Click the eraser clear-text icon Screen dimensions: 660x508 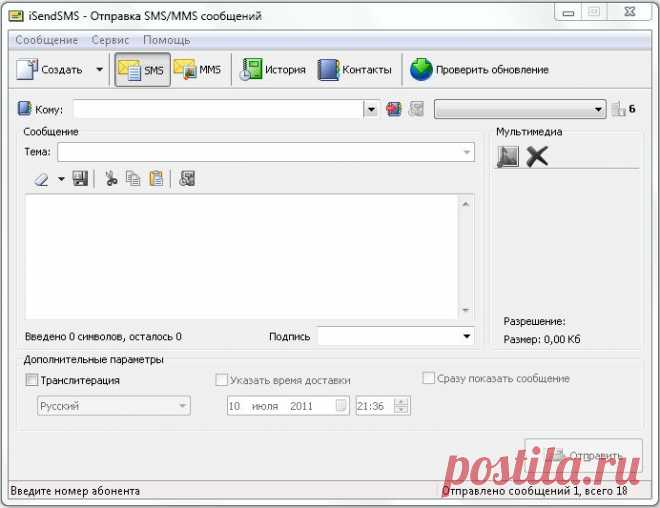click(x=41, y=179)
